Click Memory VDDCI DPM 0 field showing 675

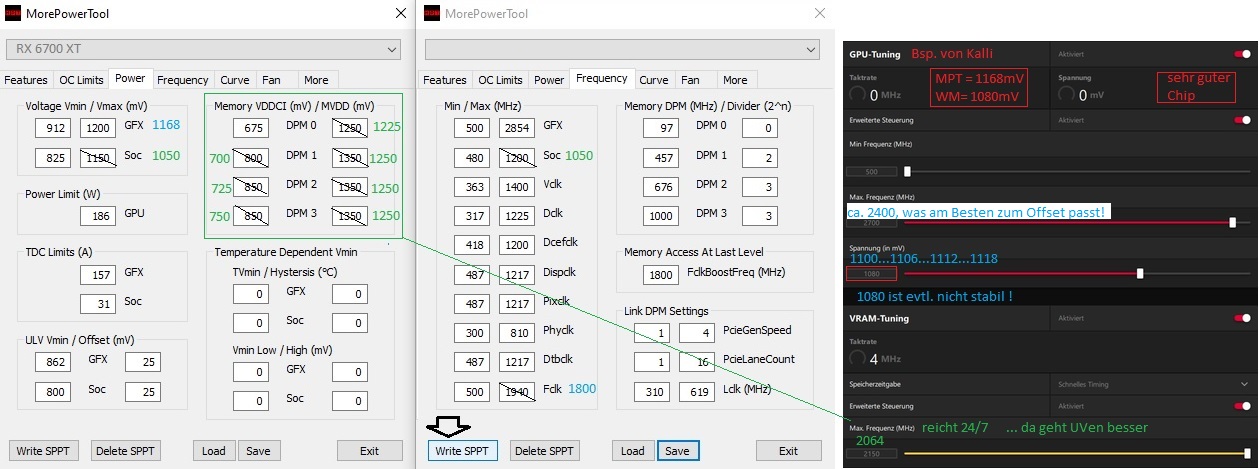[251, 128]
